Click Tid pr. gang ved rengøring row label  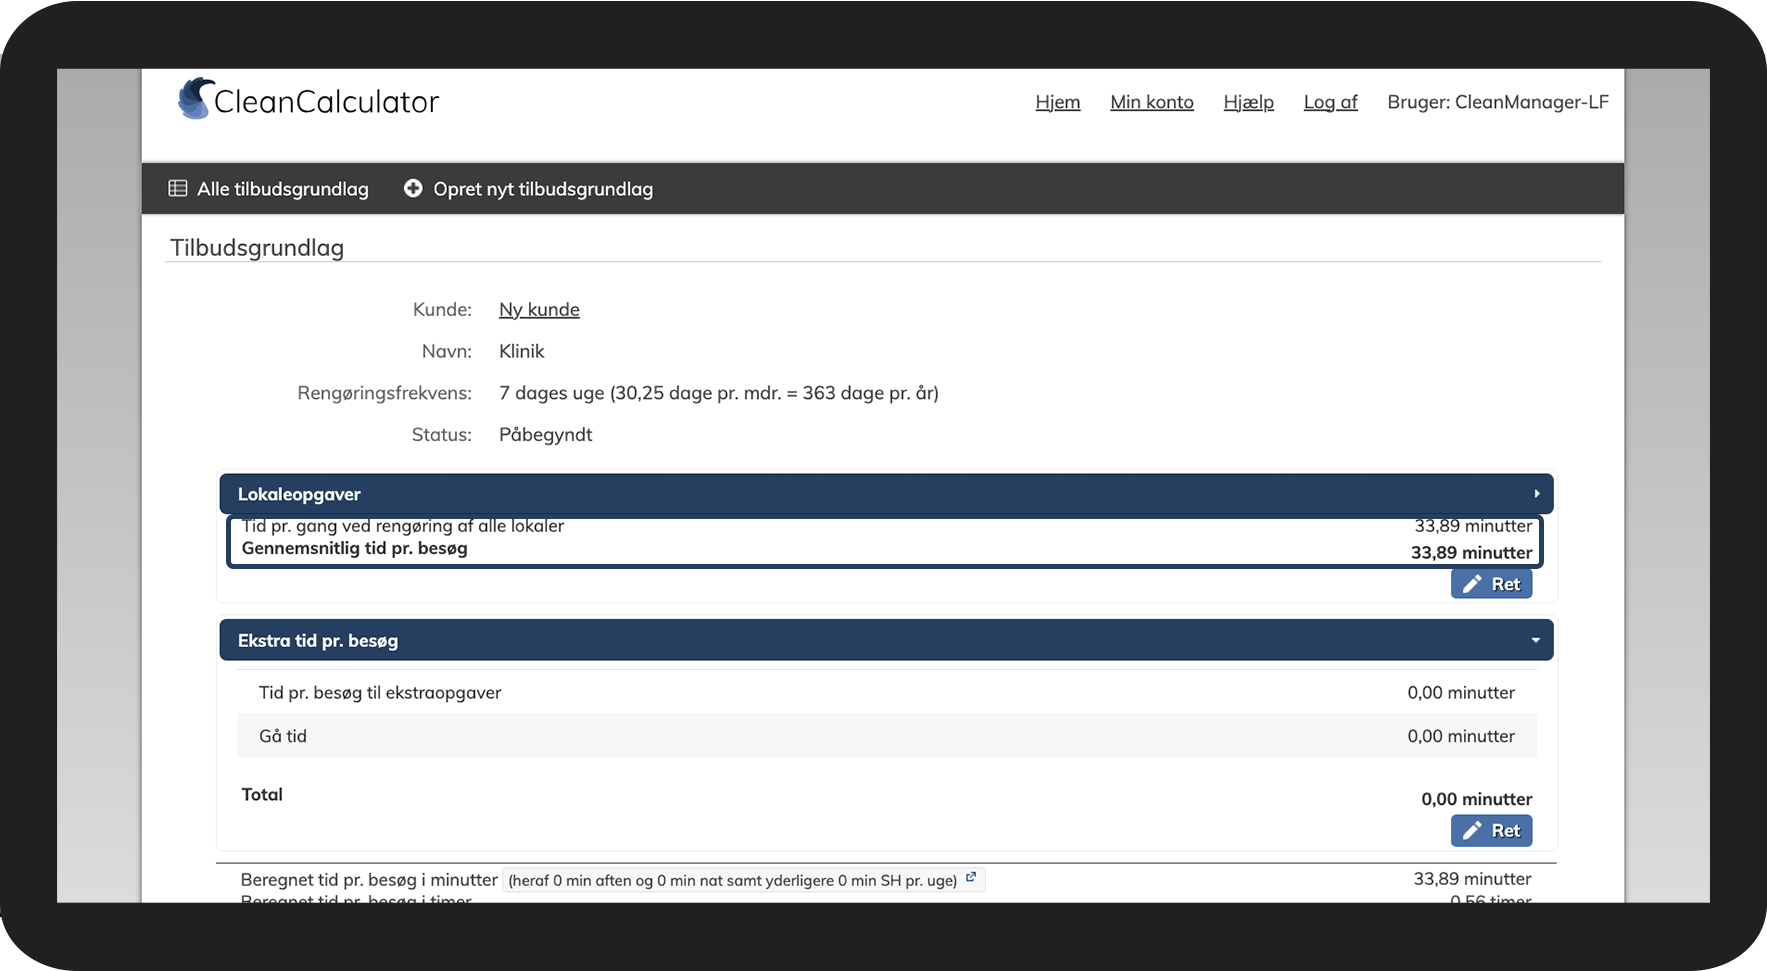(403, 526)
